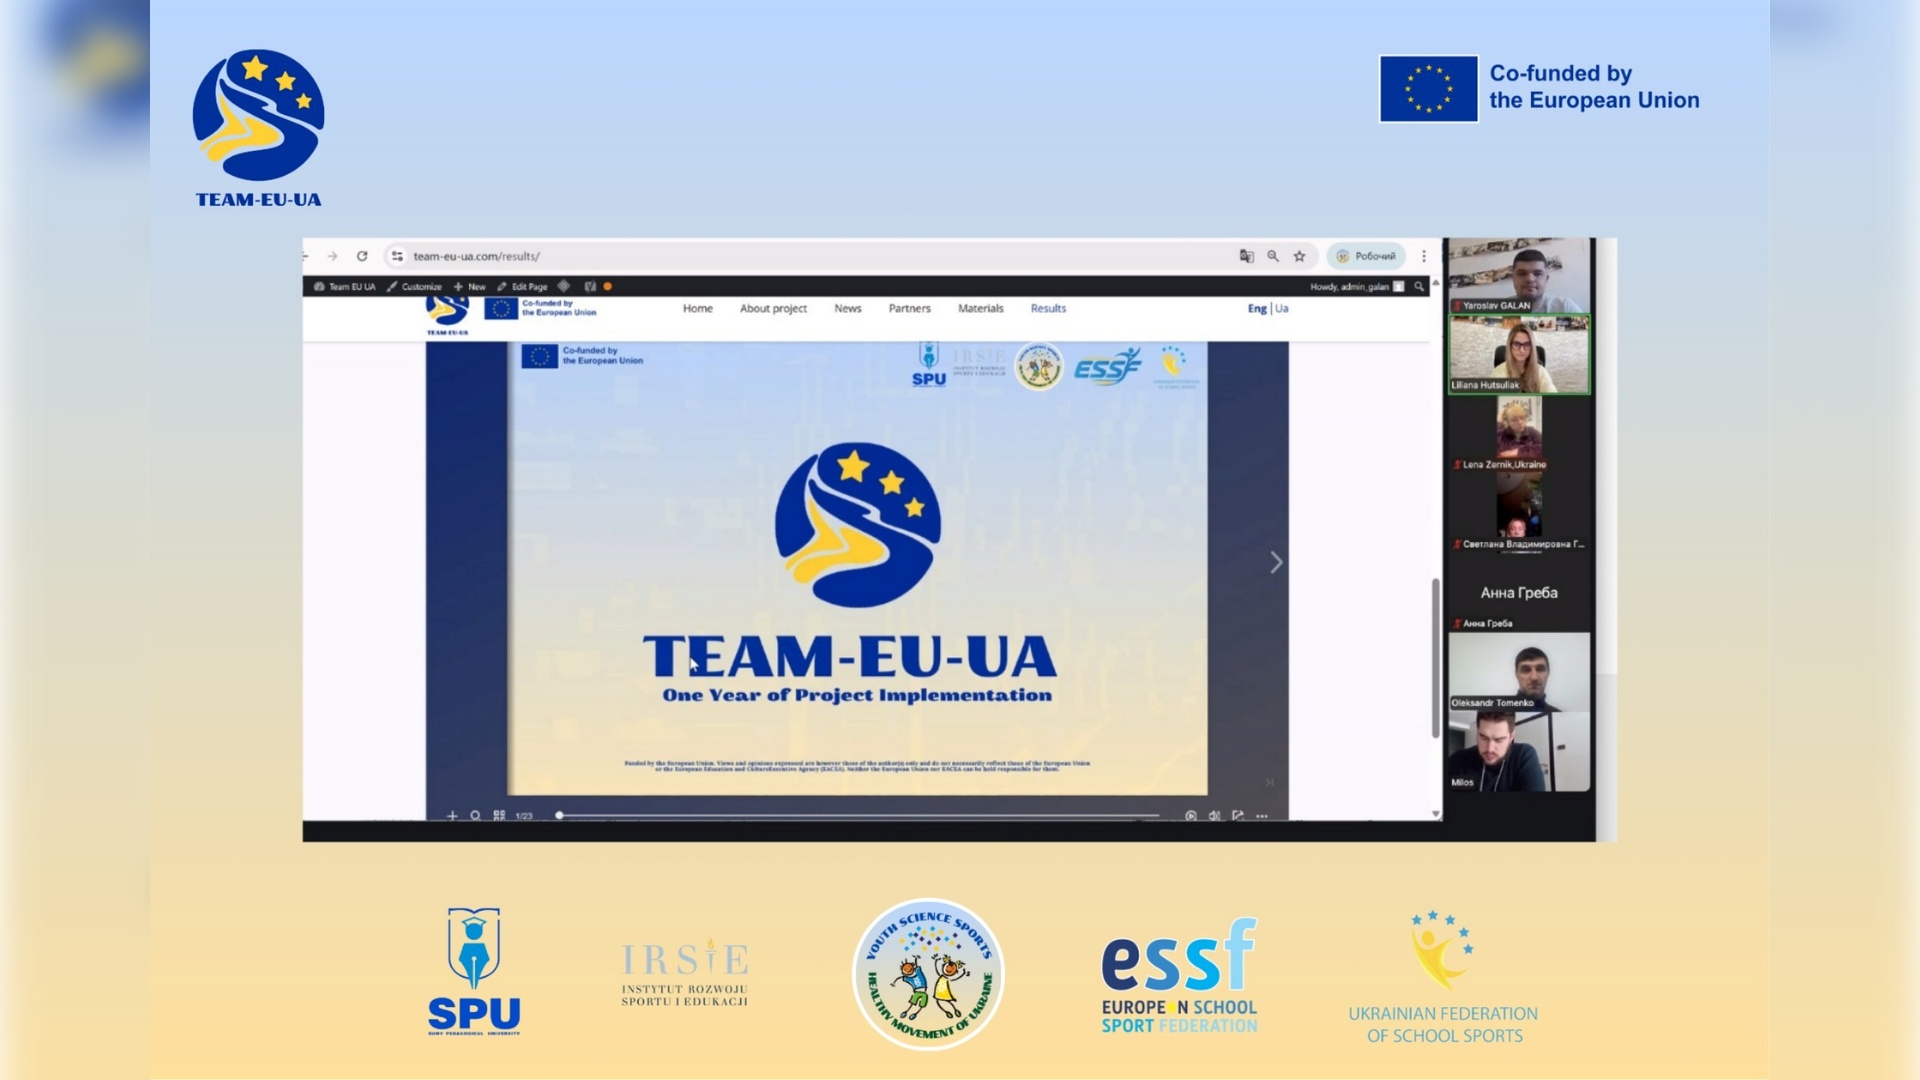
Task: Toggle flipbook sound icon
Action: (x=1214, y=815)
